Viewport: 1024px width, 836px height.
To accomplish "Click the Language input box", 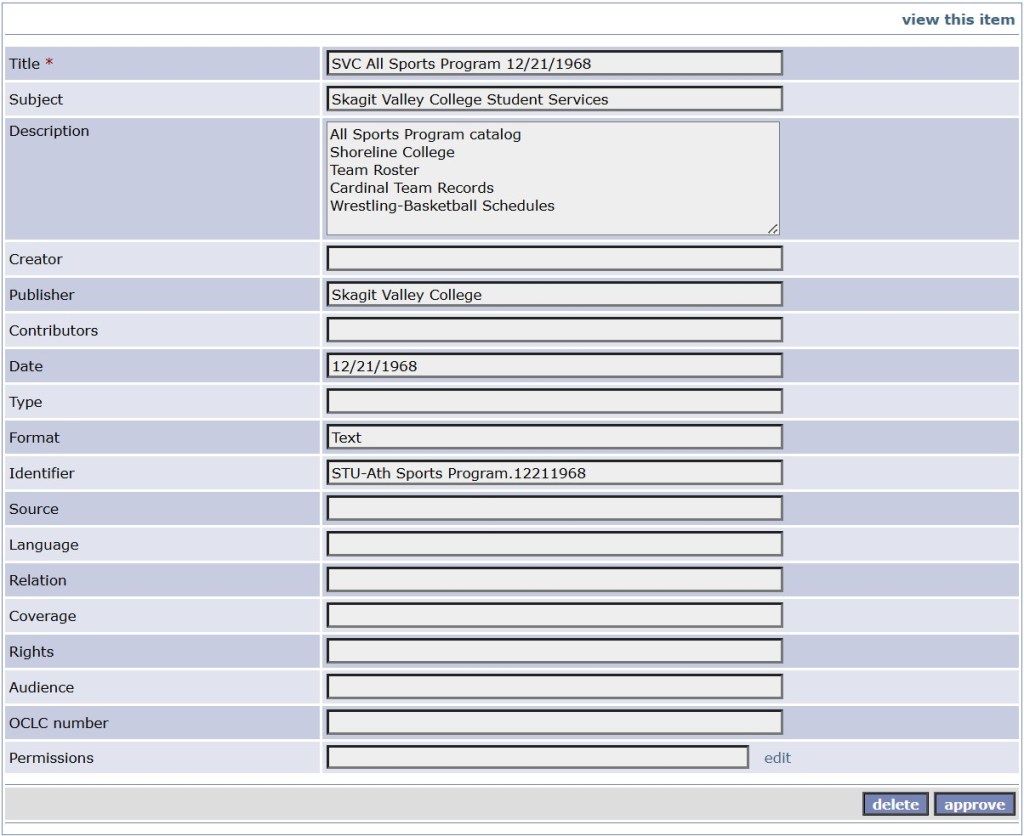I will 553,545.
